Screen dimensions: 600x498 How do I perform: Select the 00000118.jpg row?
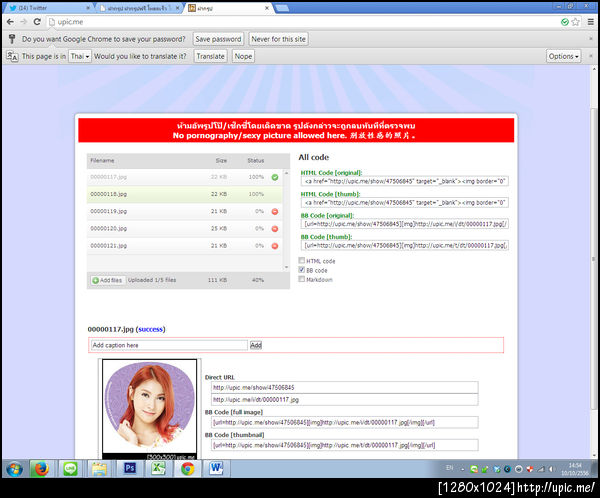[x=184, y=194]
